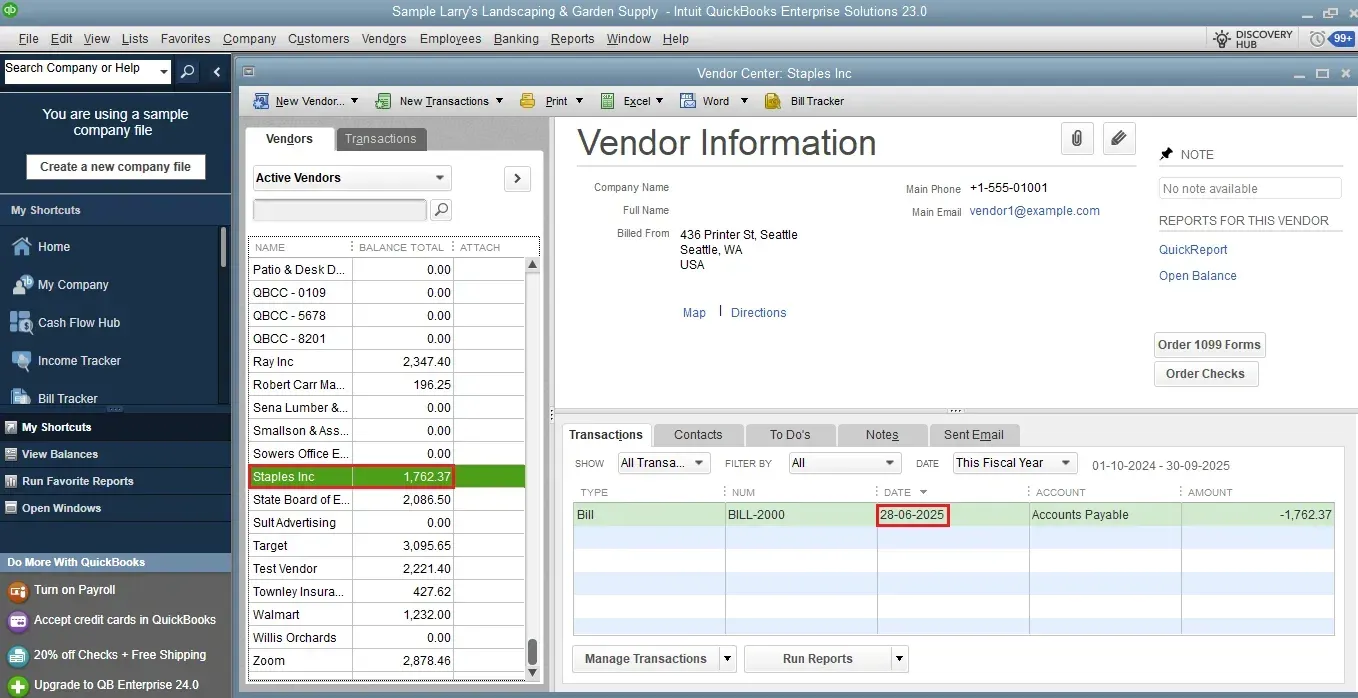
Task: Click the Order 1099 Forms button
Action: 1208,345
